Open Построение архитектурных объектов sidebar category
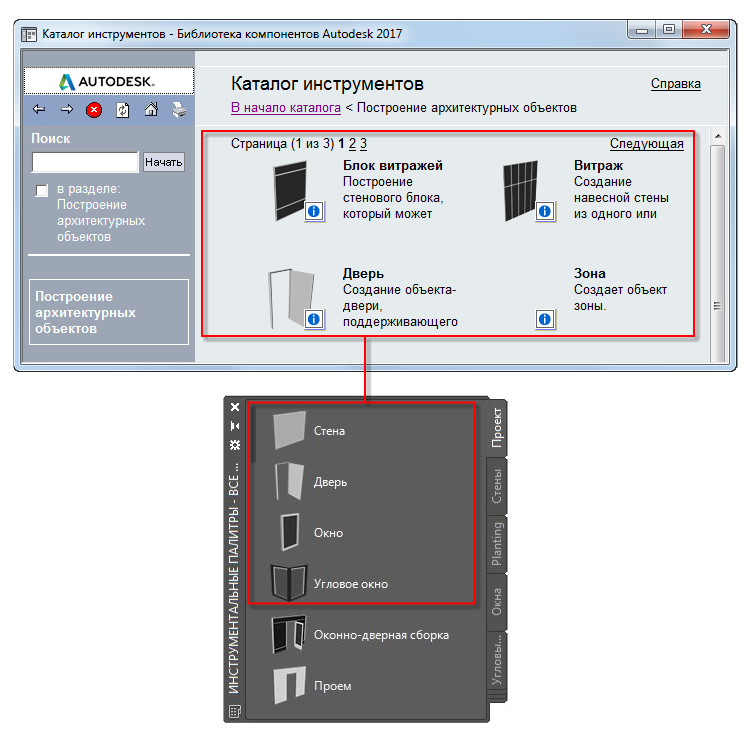 pos(109,312)
